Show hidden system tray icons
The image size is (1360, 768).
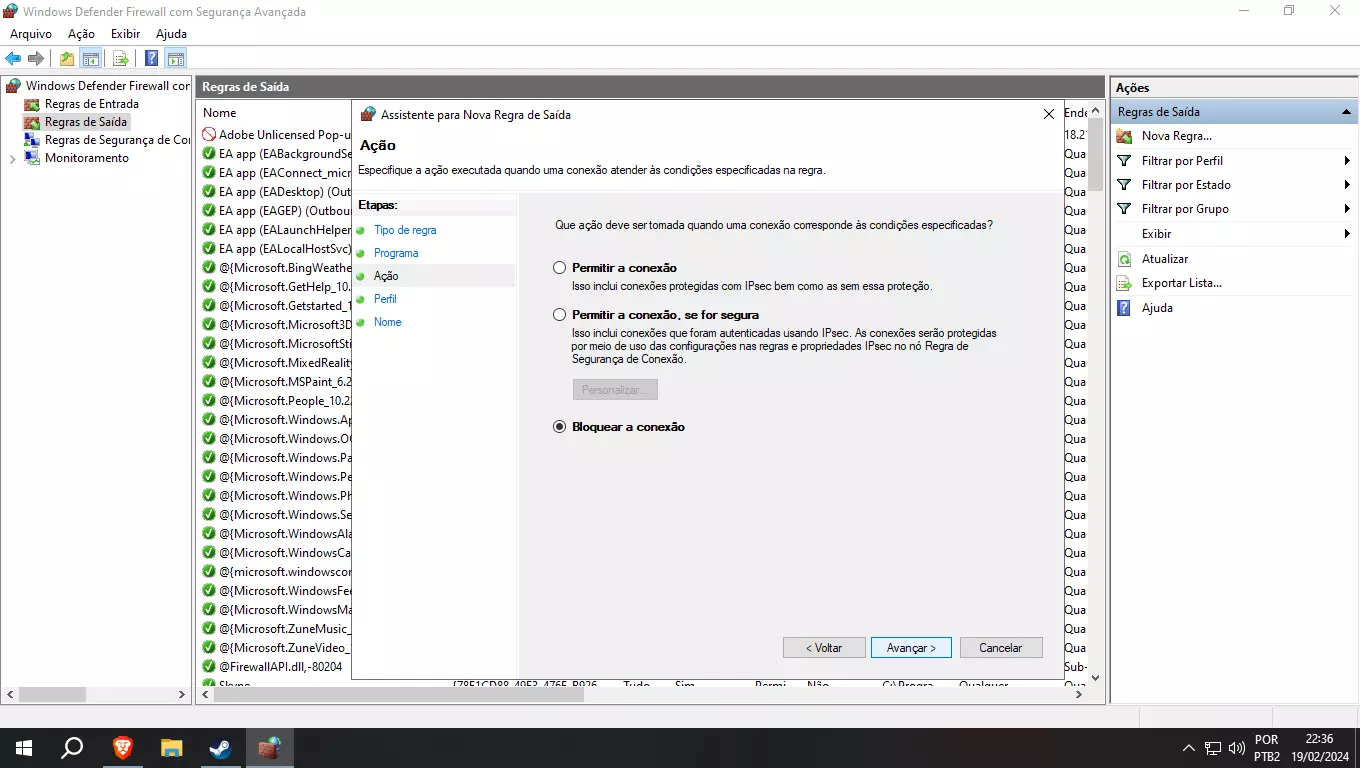pyautogui.click(x=1188, y=747)
